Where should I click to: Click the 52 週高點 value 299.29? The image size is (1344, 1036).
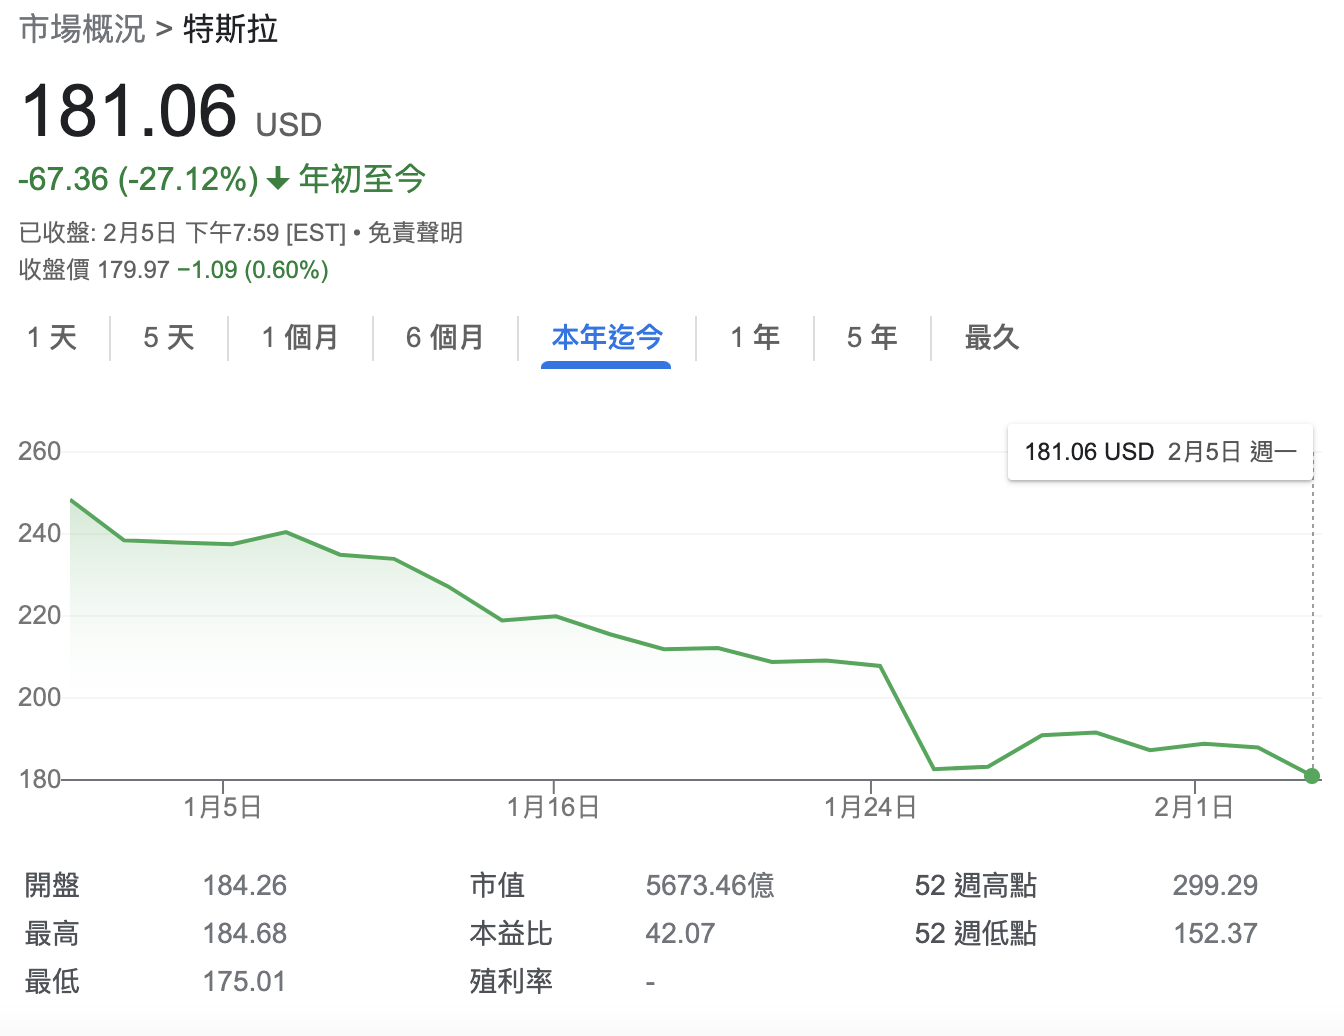1215,885
